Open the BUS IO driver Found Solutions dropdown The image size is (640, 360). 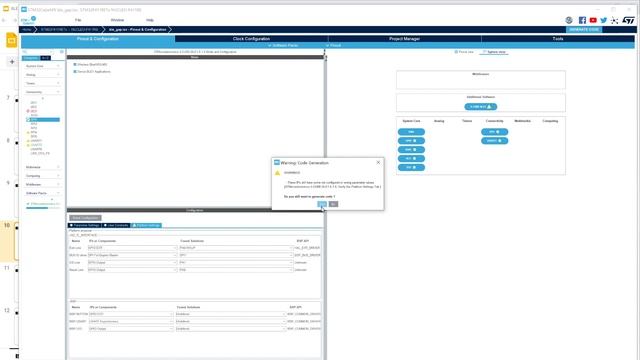pyautogui.click(x=236, y=255)
